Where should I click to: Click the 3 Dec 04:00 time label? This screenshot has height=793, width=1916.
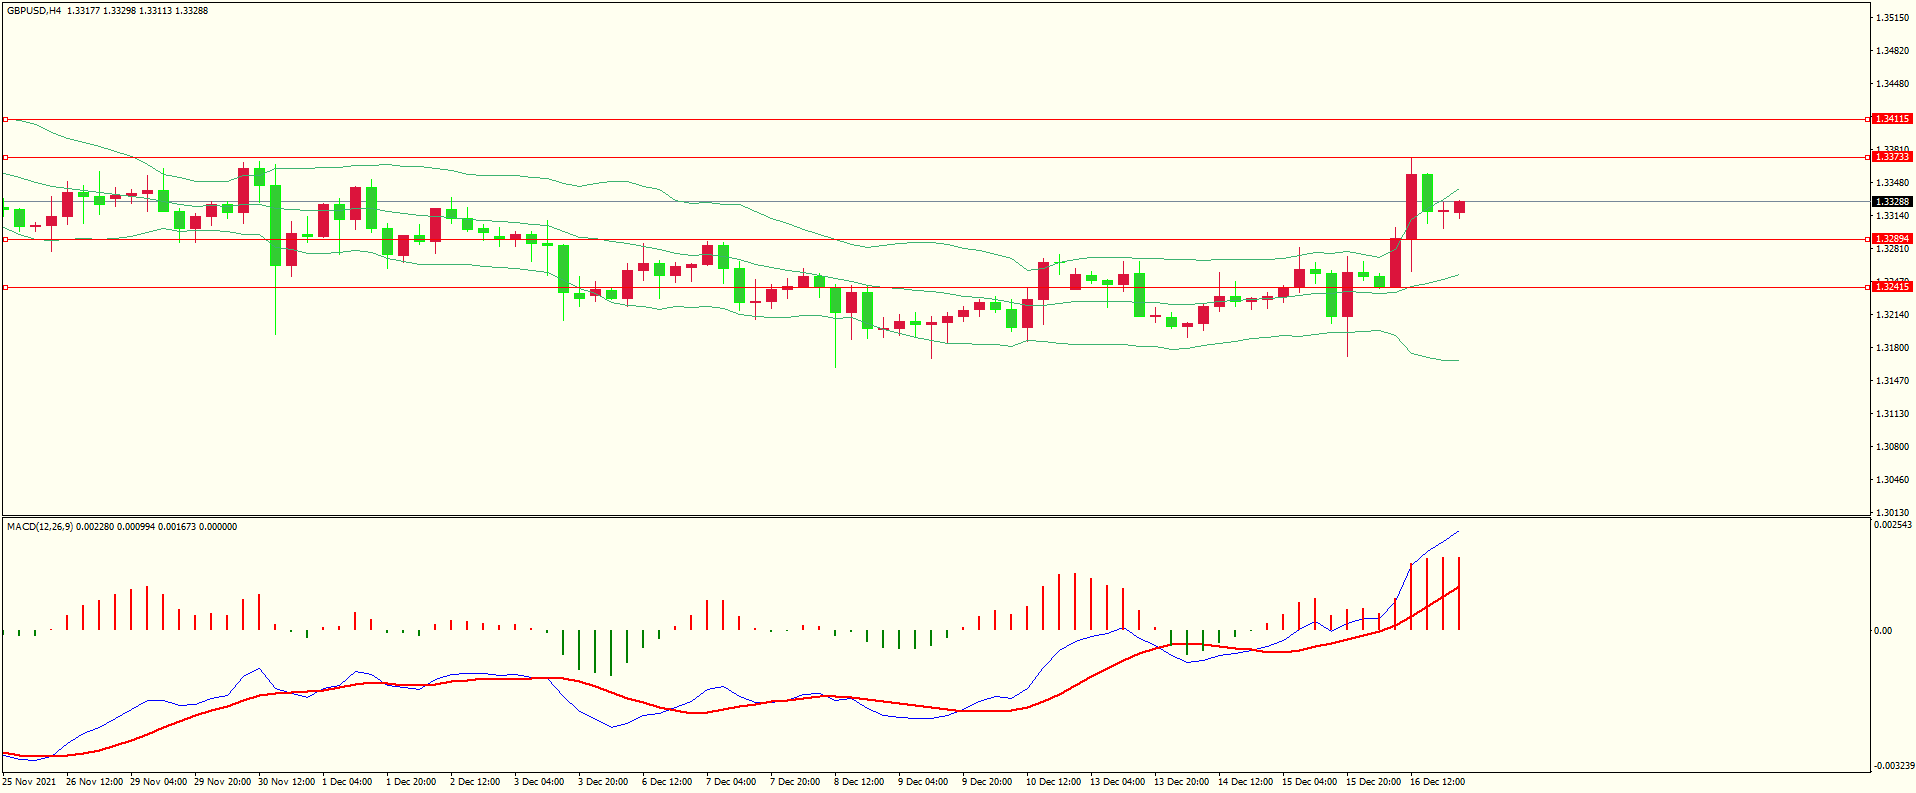(x=539, y=782)
